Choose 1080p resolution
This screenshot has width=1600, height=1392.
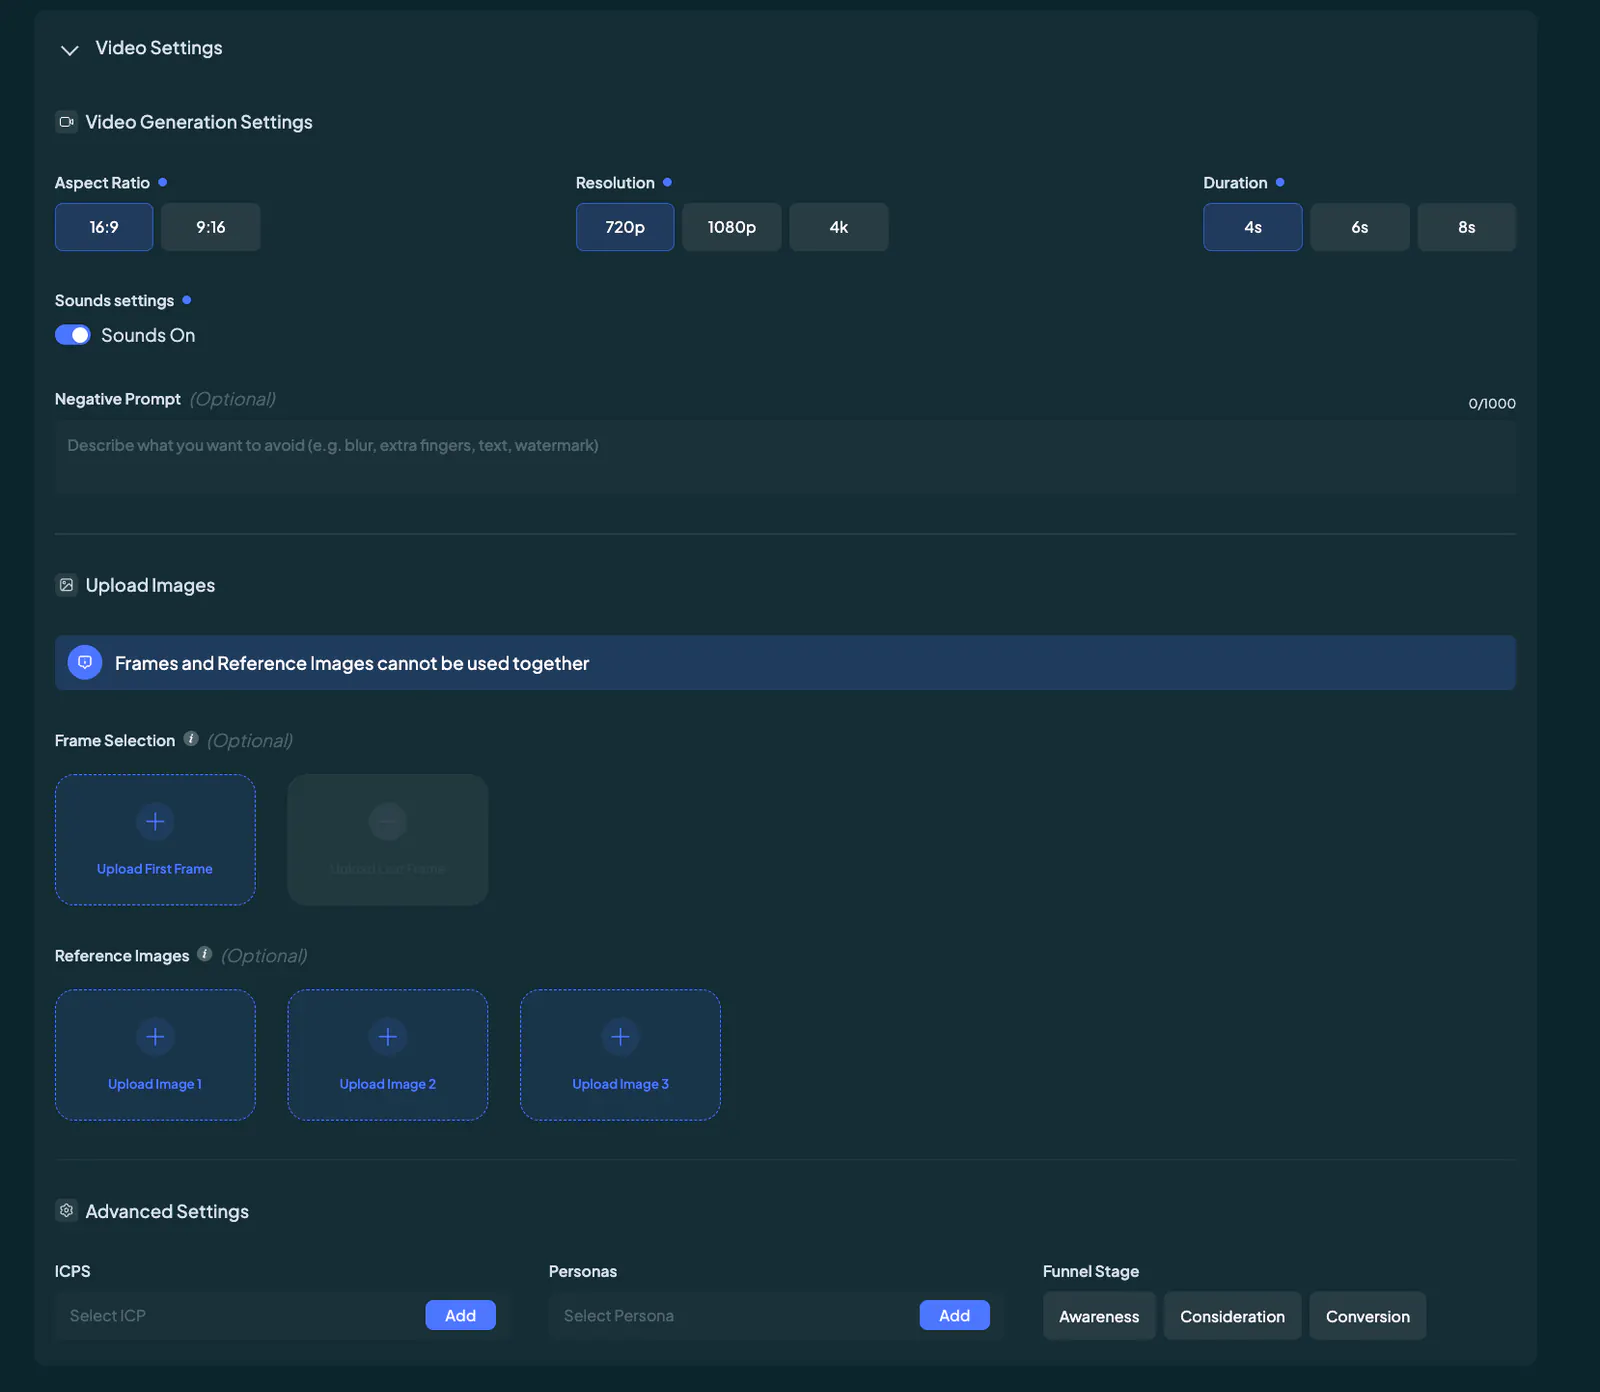tap(732, 227)
